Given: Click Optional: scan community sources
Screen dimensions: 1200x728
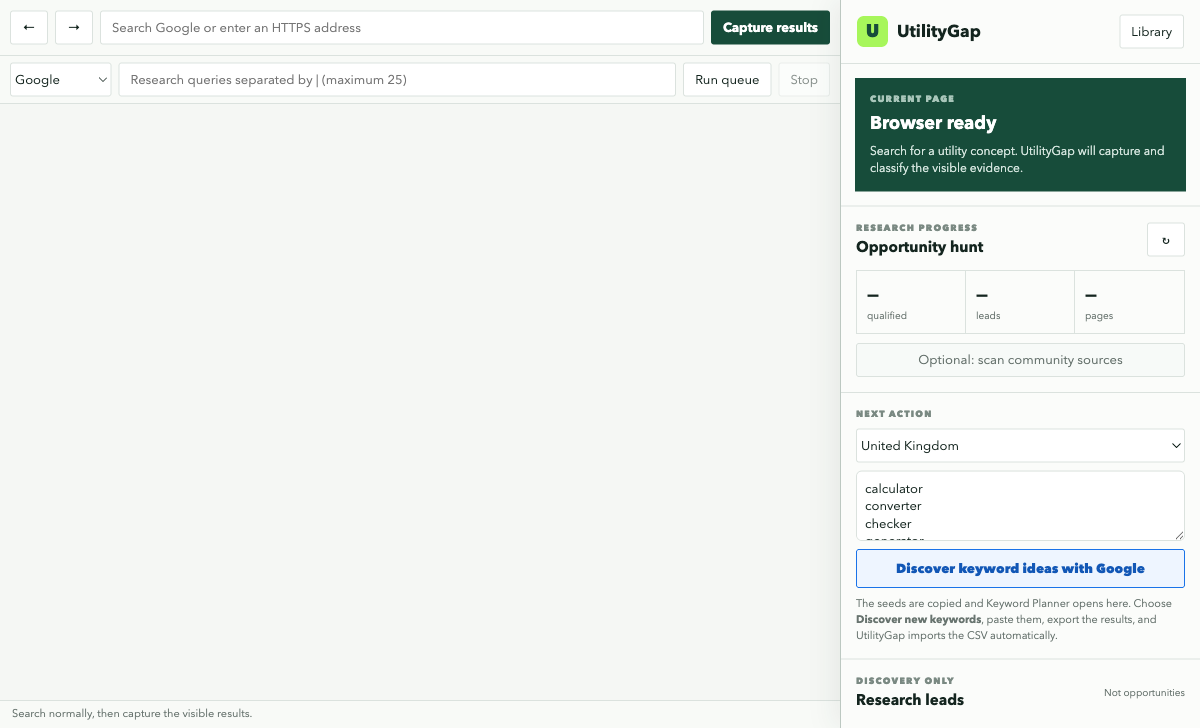Looking at the screenshot, I should pyautogui.click(x=1020, y=360).
